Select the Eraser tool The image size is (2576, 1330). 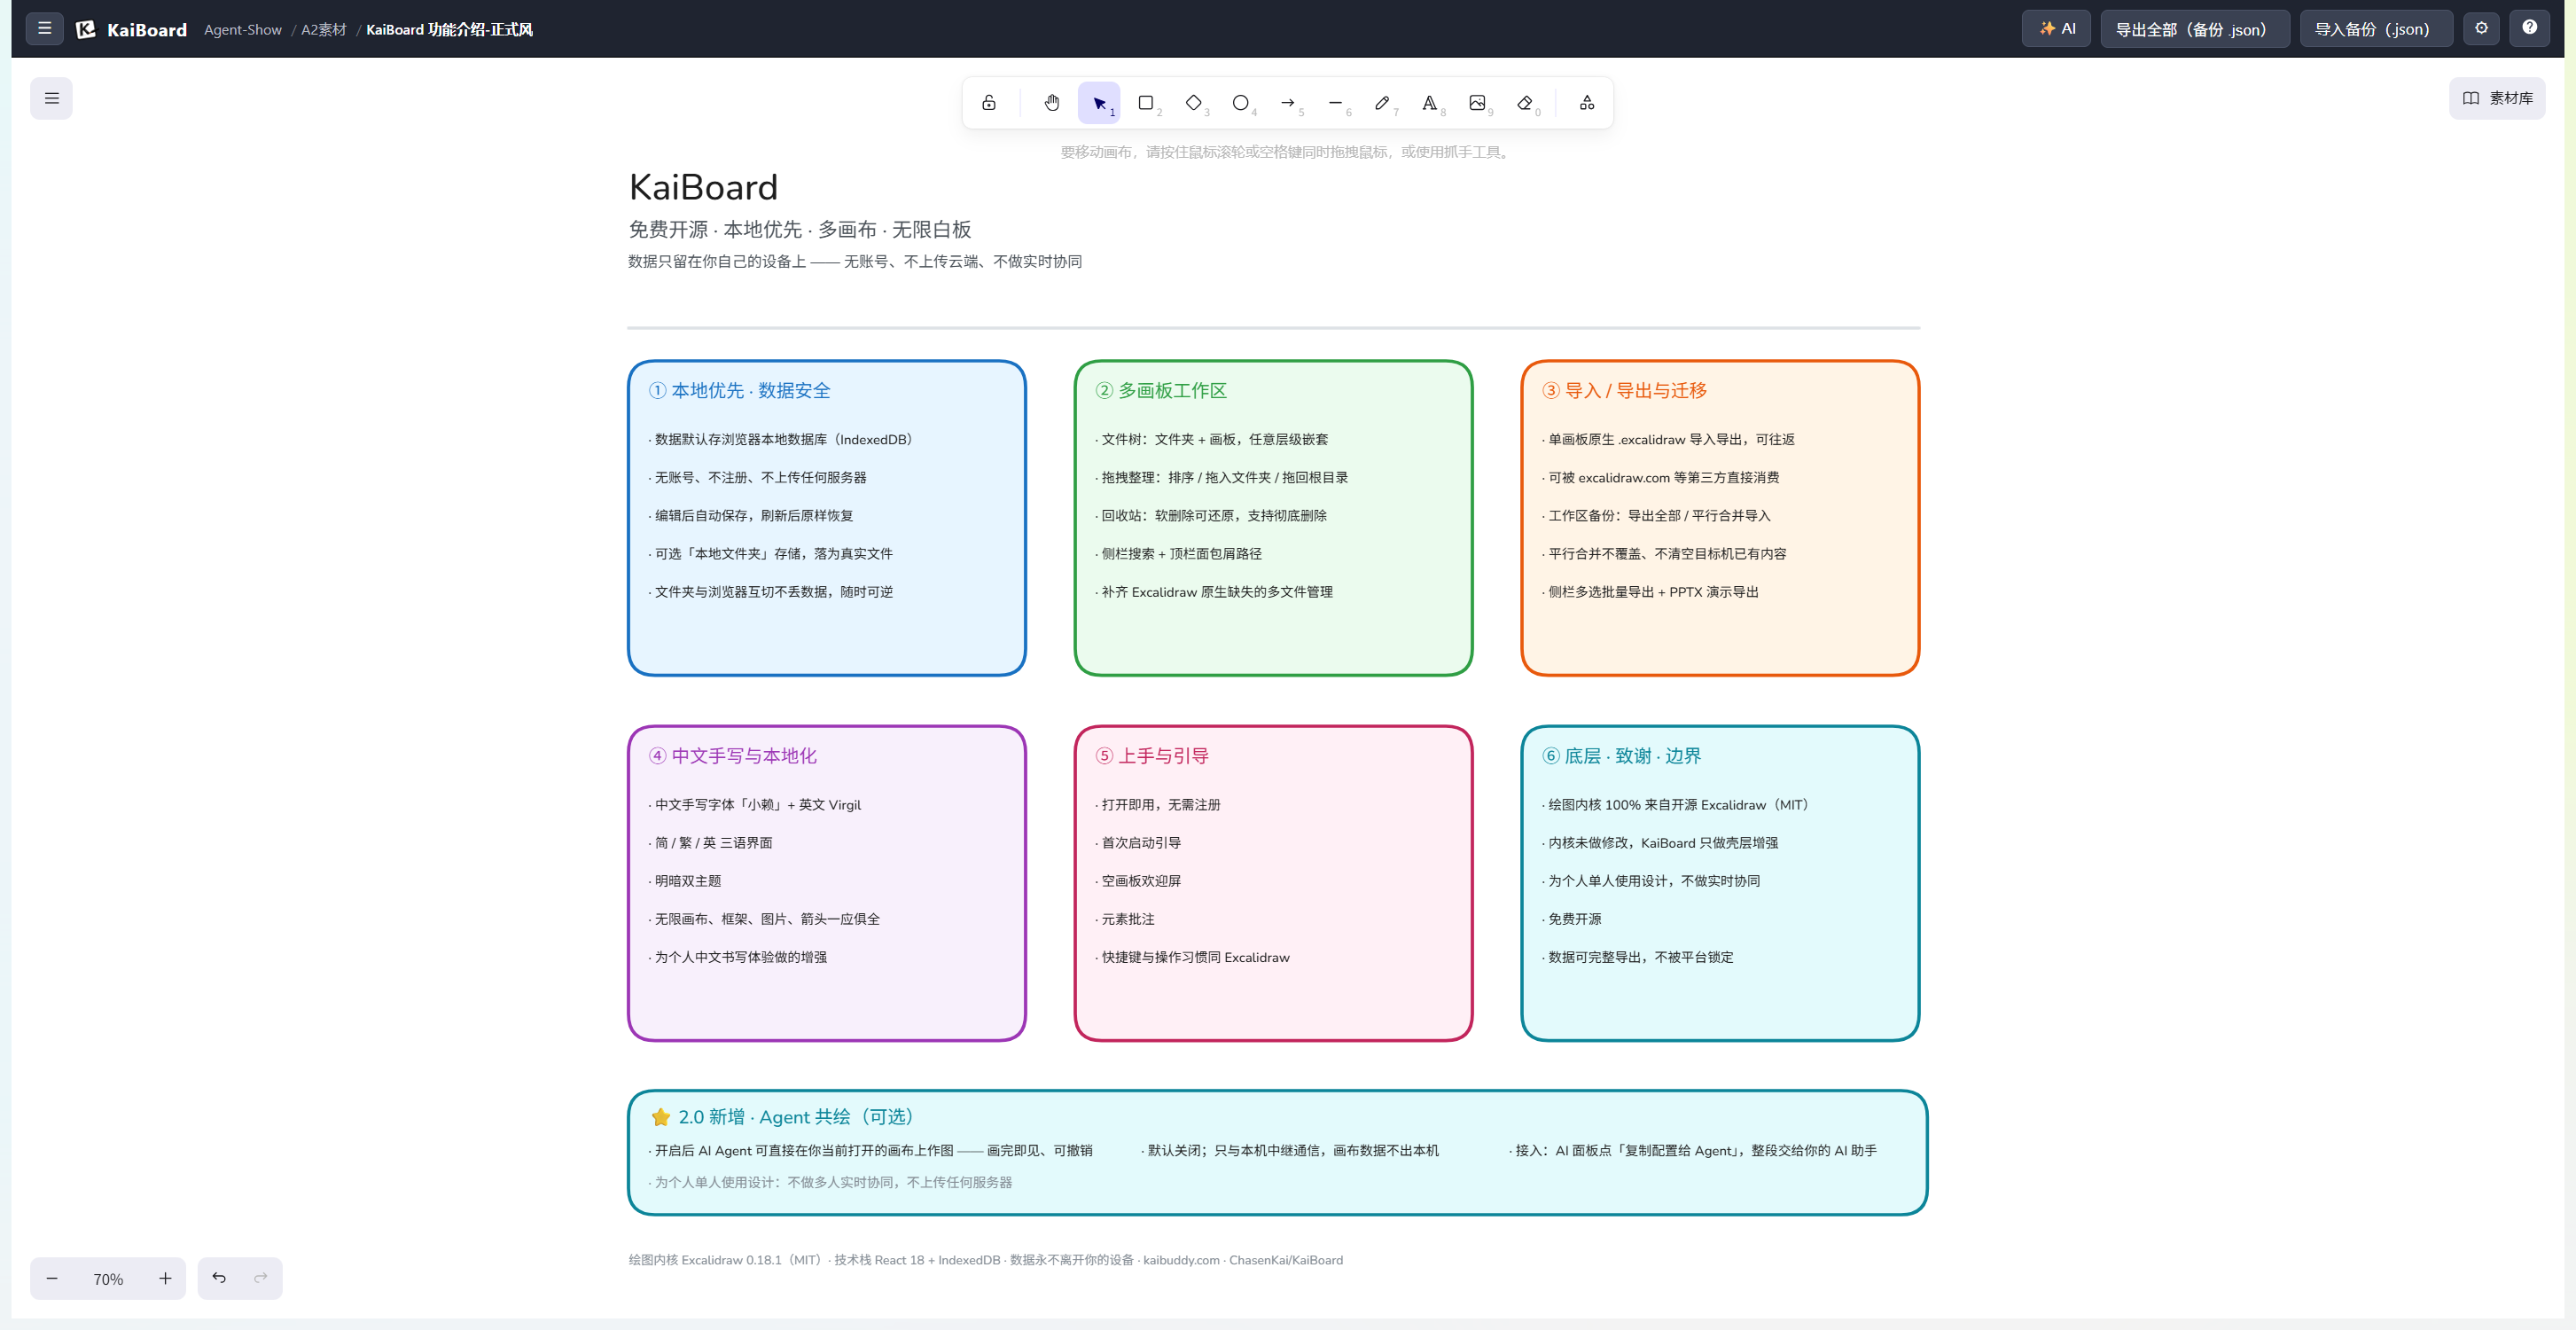[x=1524, y=103]
